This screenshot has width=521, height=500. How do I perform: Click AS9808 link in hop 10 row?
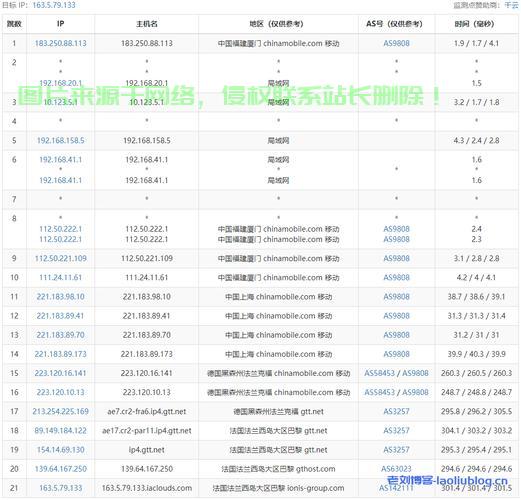click(x=396, y=277)
